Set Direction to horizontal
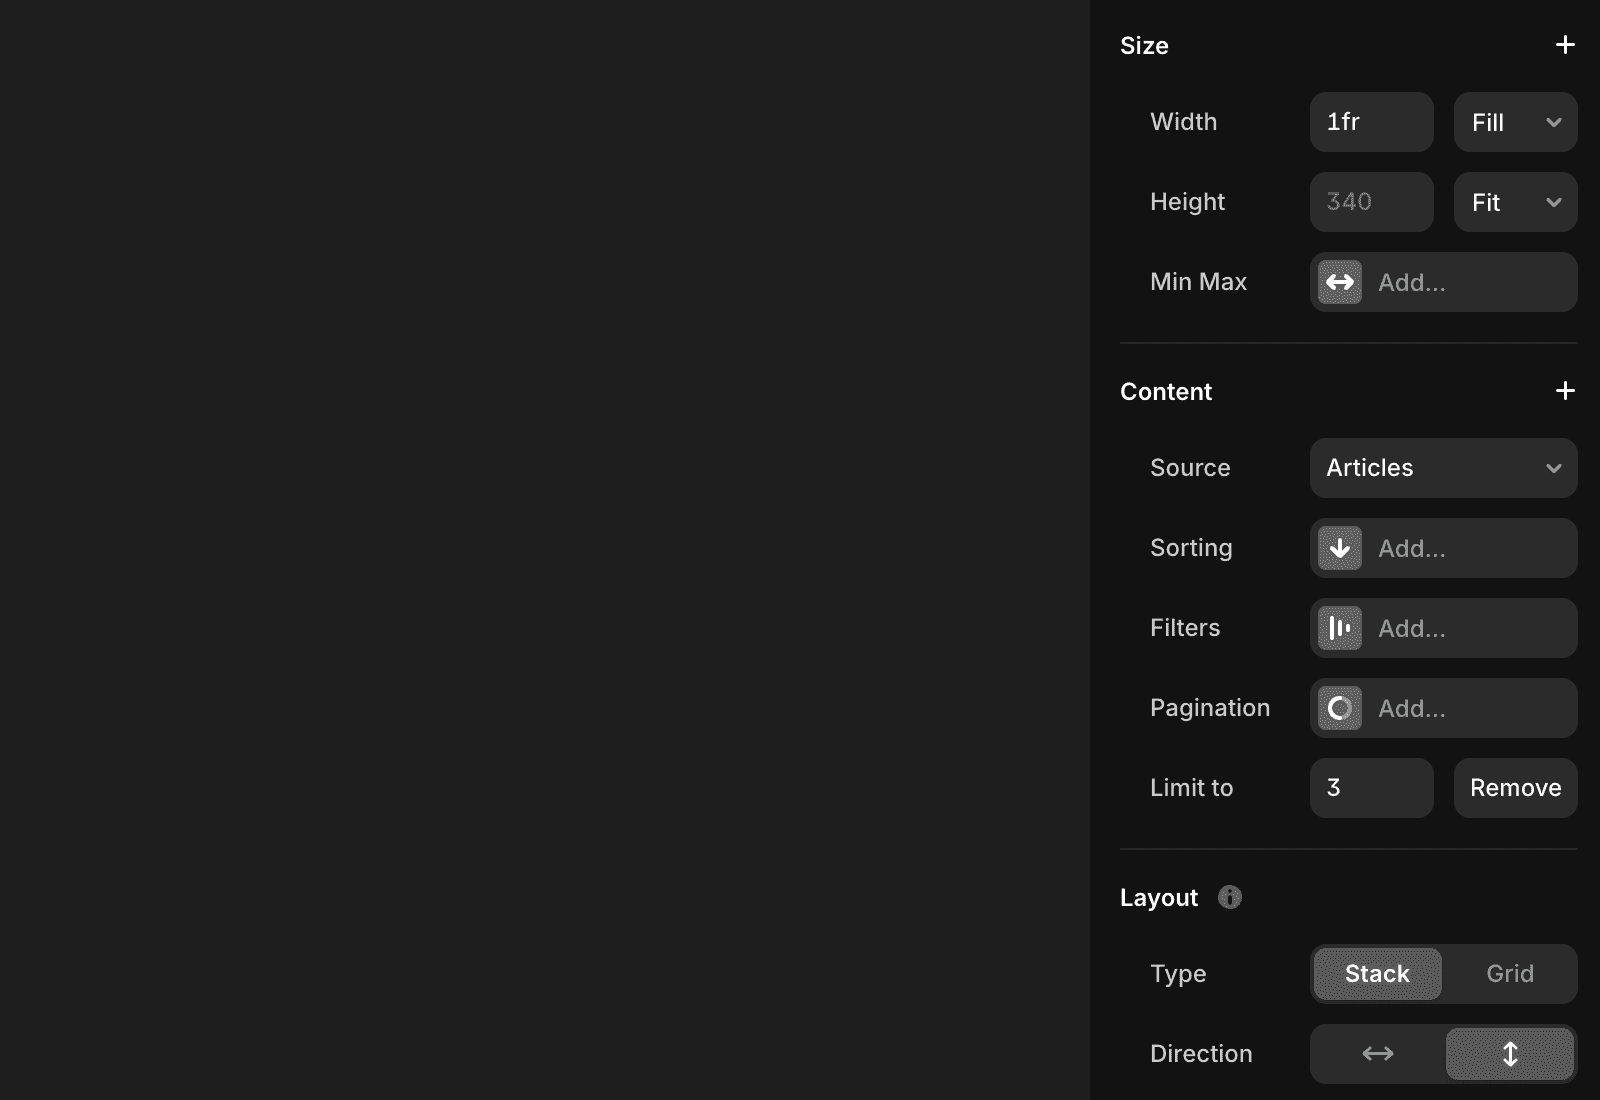The height and width of the screenshot is (1100, 1600). (1378, 1054)
